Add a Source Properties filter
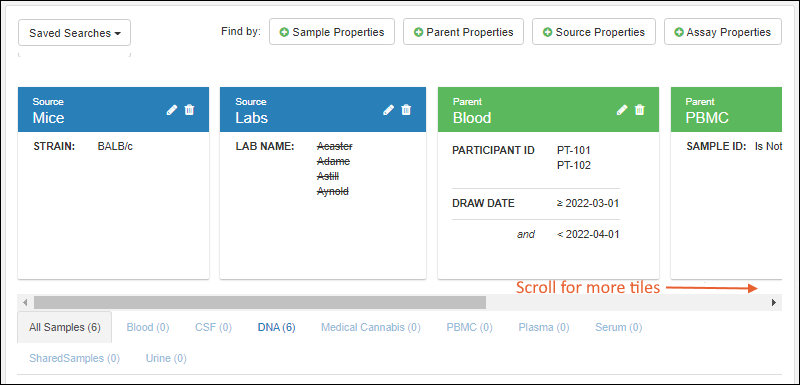The image size is (800, 385). 594,32
